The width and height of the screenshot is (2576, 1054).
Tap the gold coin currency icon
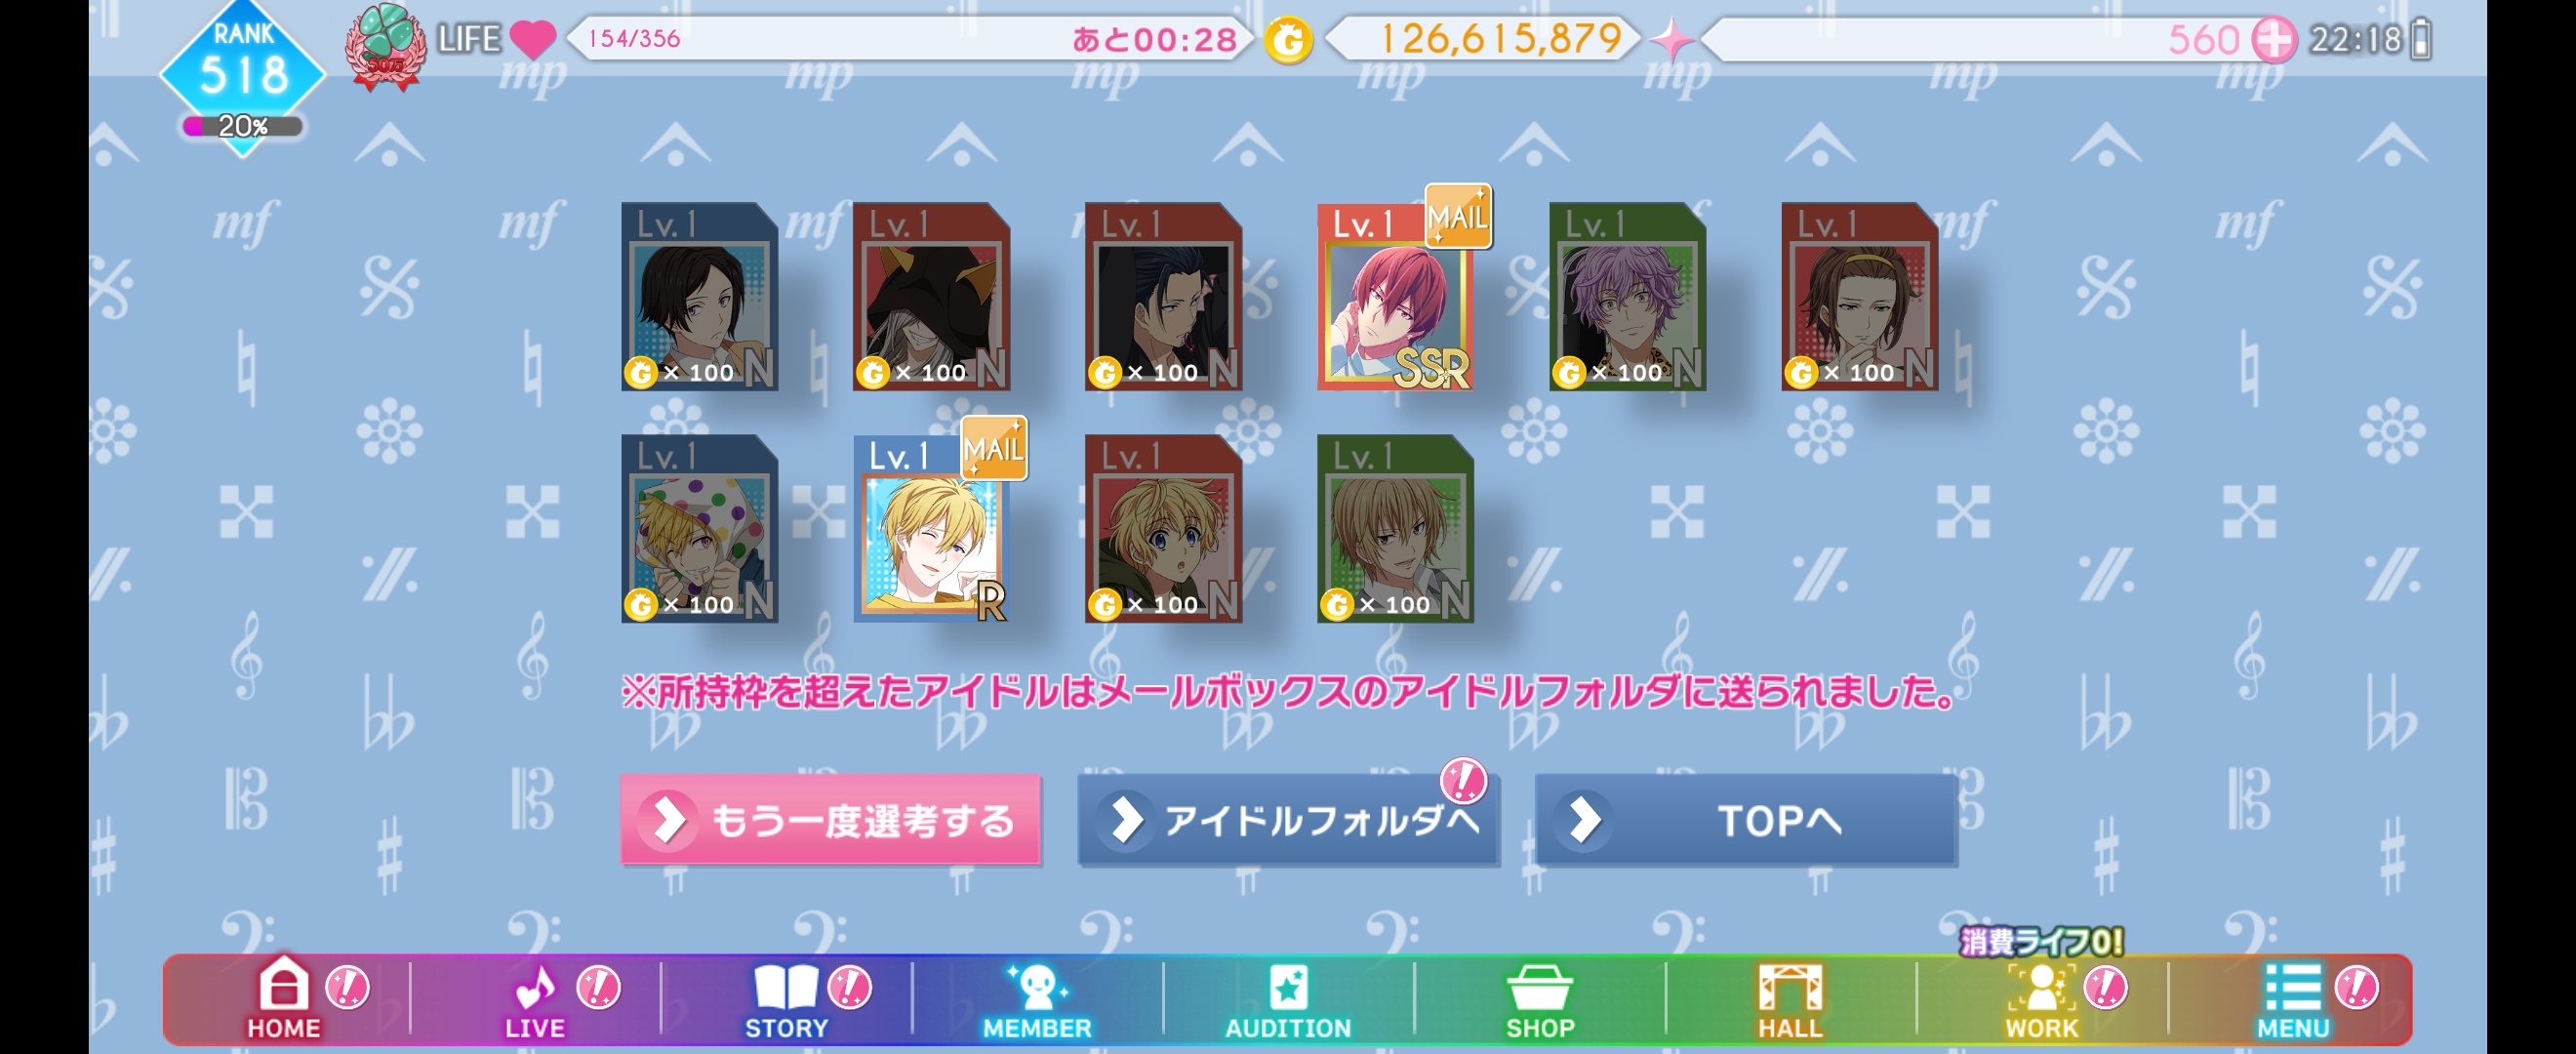tap(1288, 41)
